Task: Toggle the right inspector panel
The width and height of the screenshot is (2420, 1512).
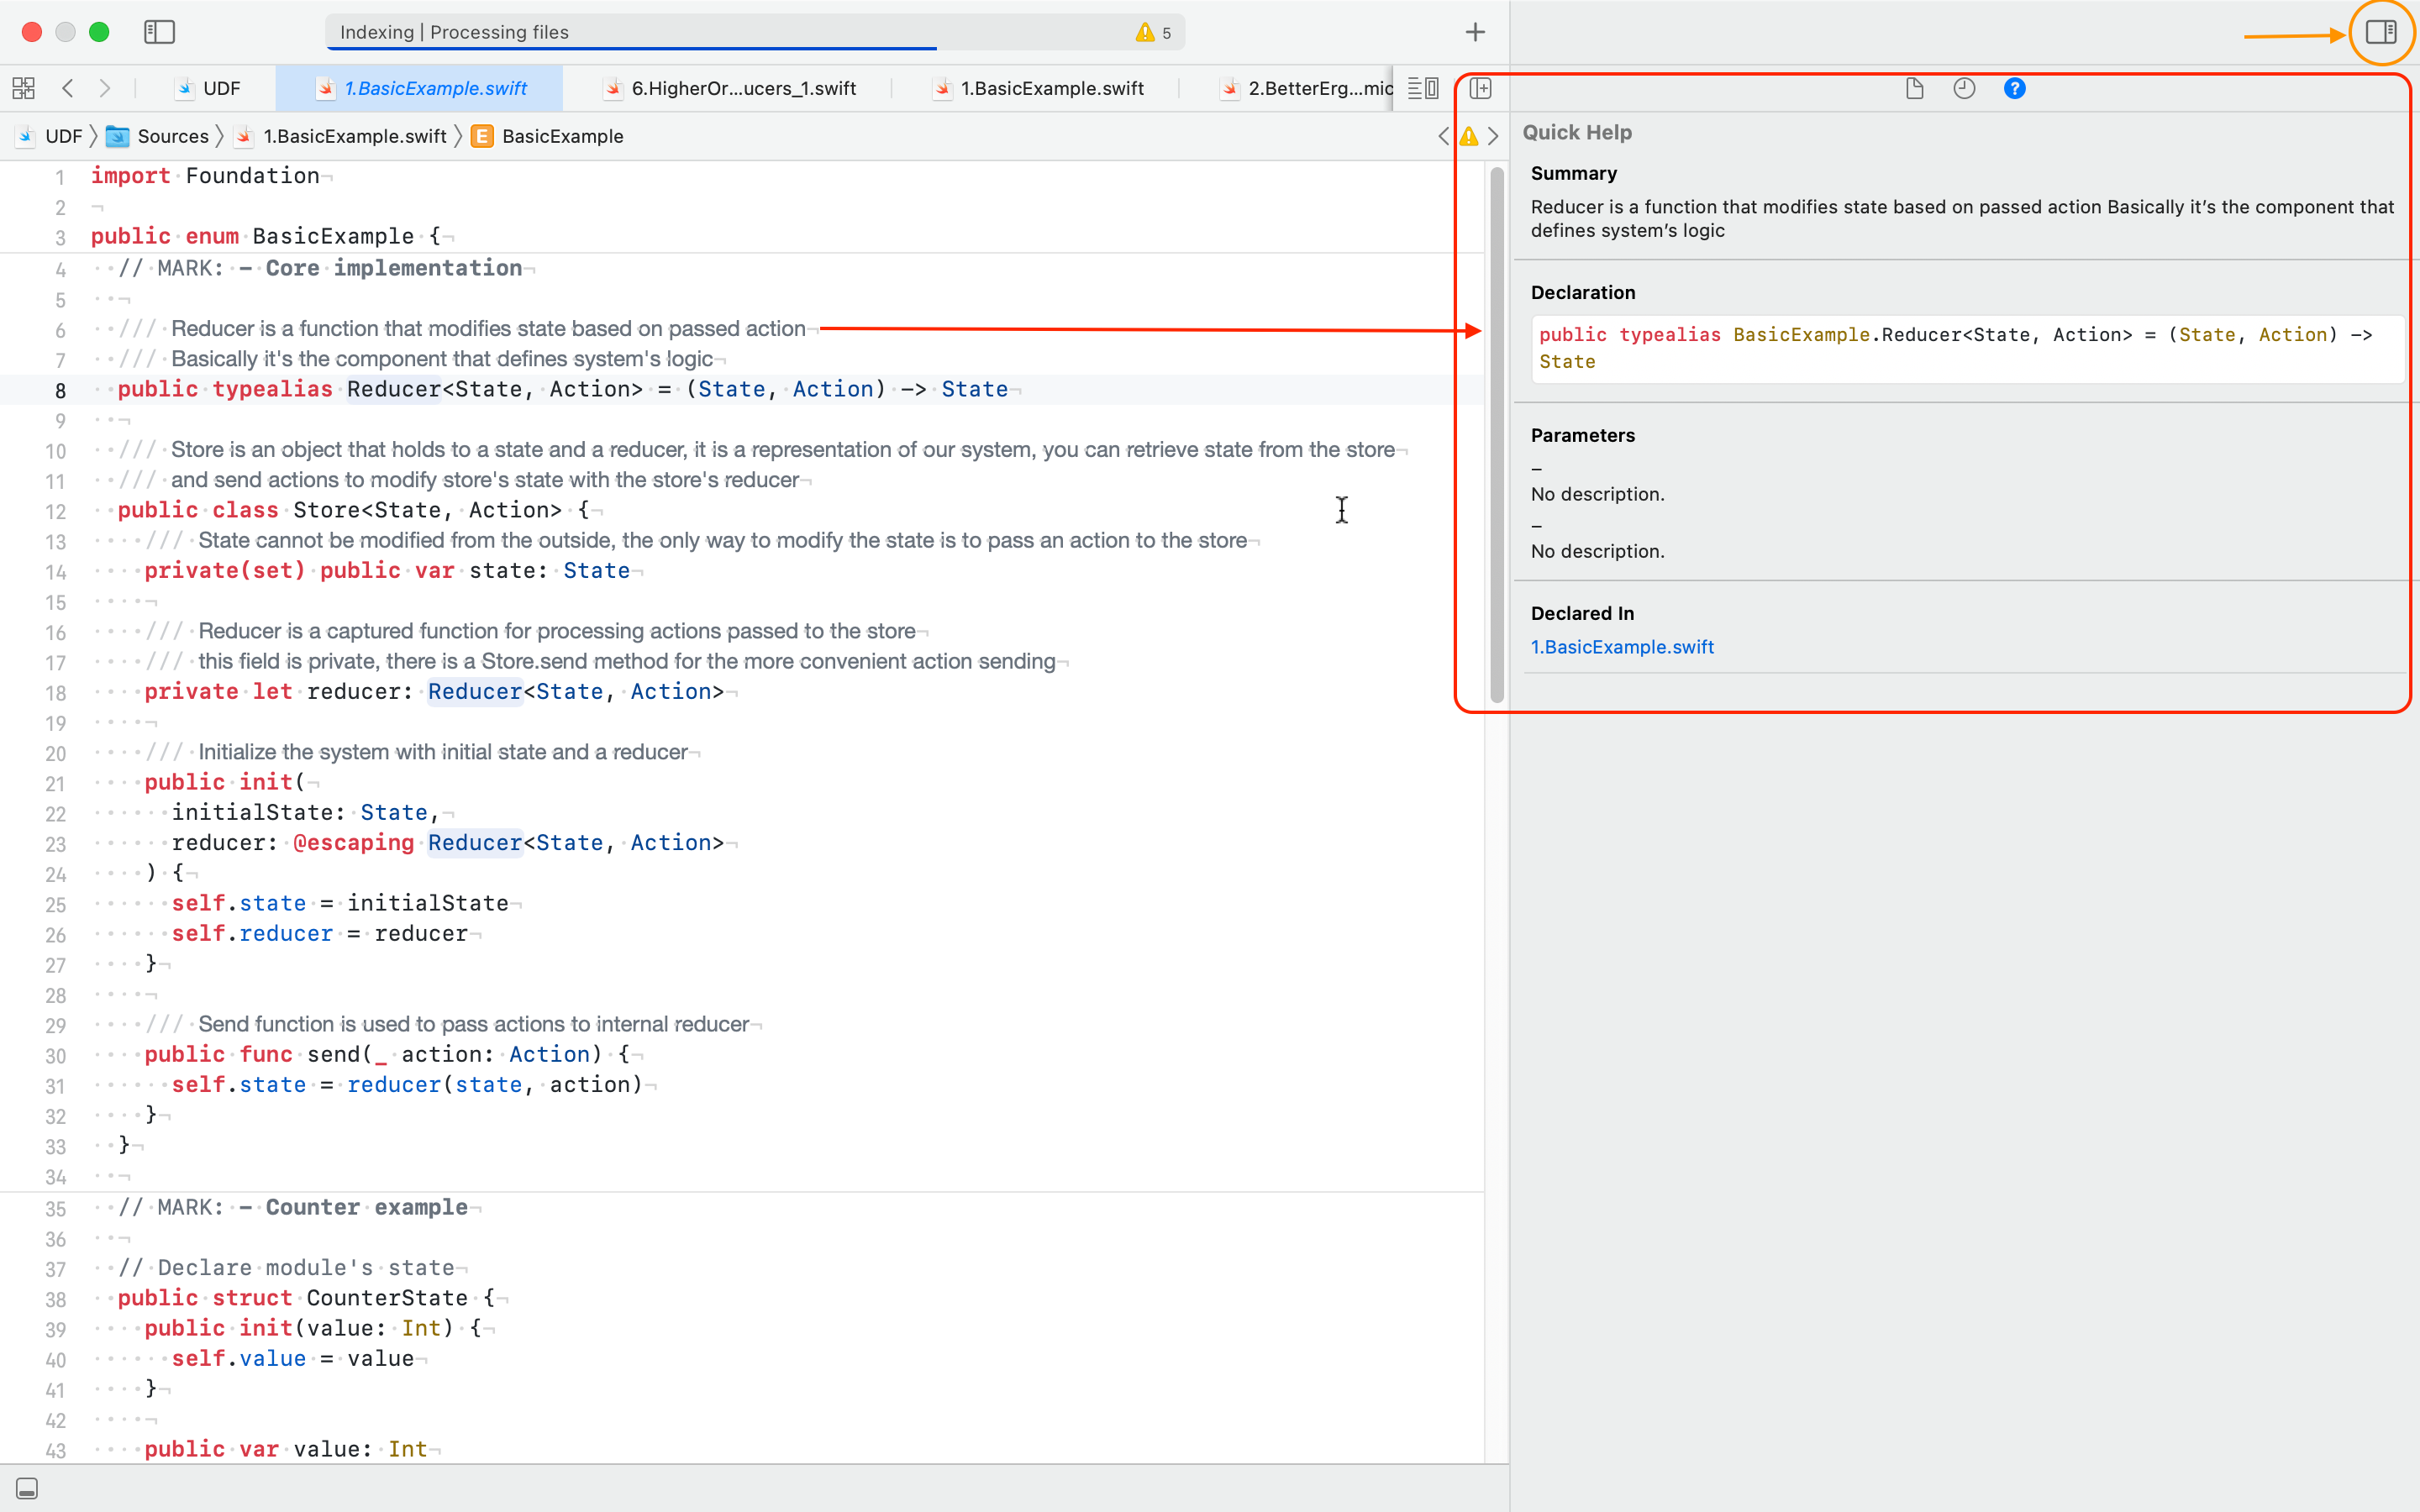Action: (x=2380, y=32)
